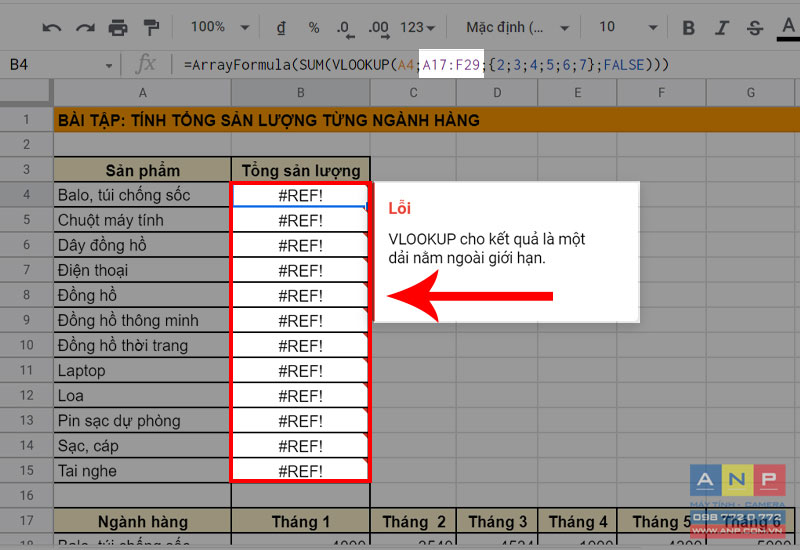Open the 123 number format dropdown
This screenshot has width=800, height=550.
click(x=417, y=28)
